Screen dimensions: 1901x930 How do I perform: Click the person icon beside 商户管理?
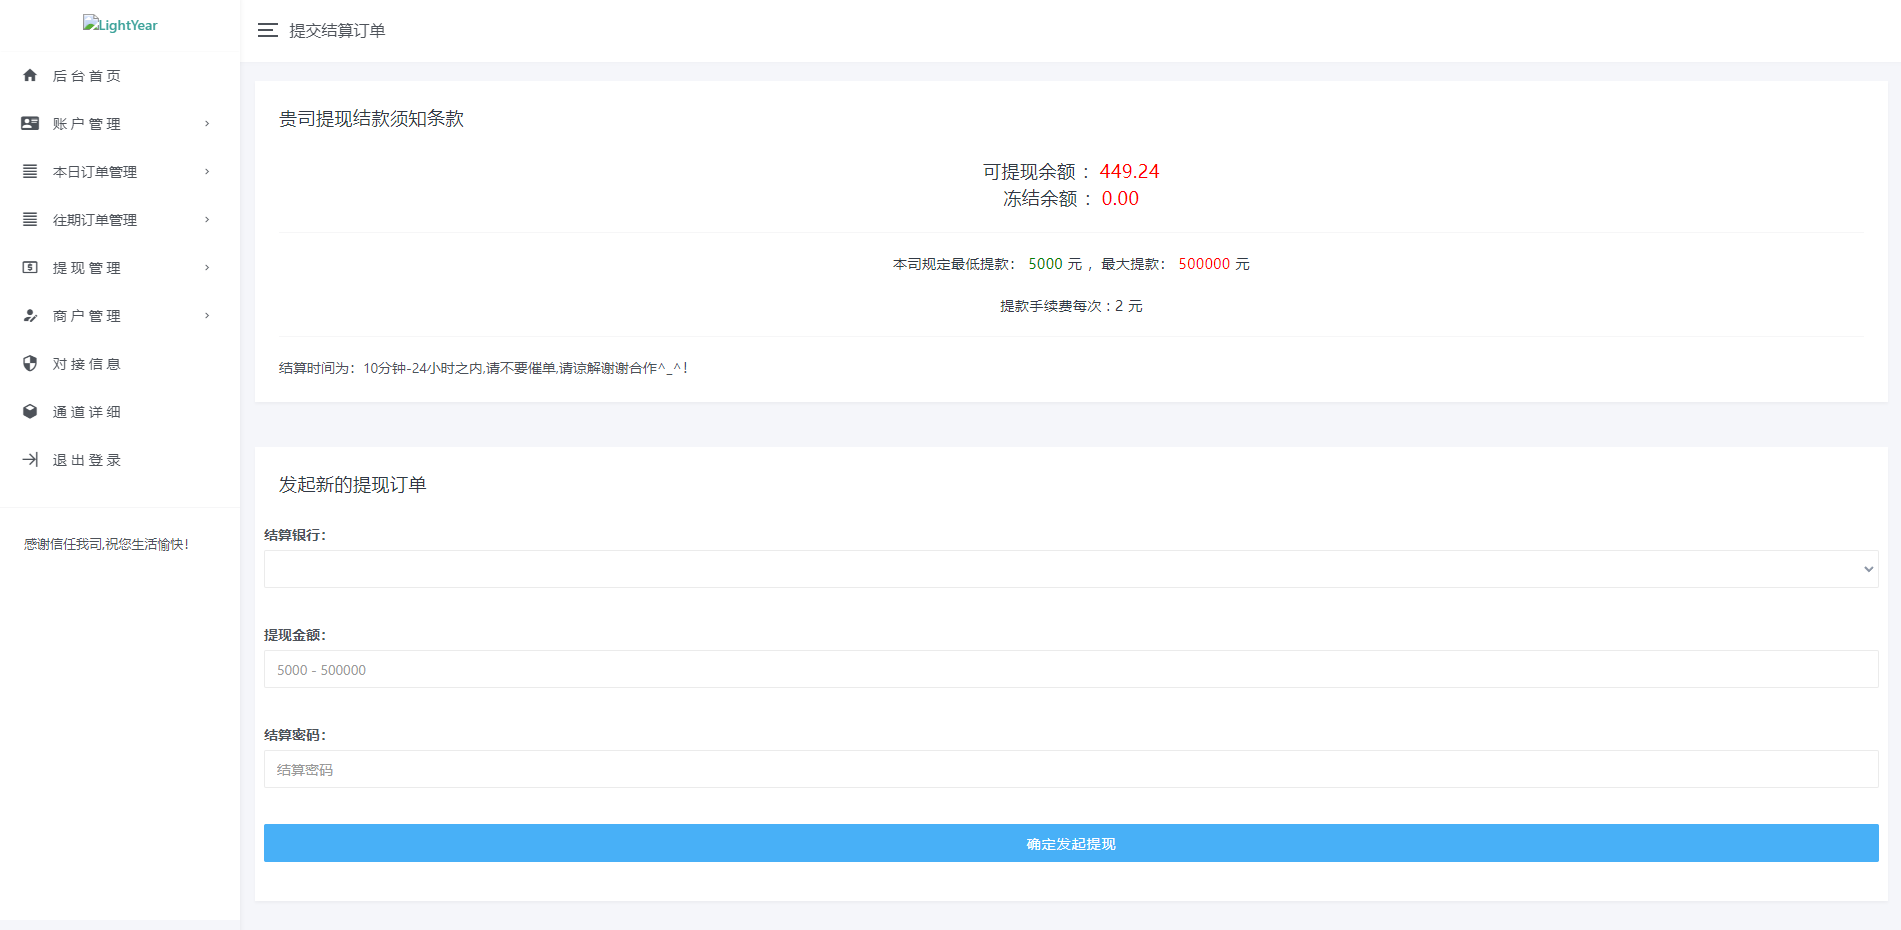coord(29,315)
